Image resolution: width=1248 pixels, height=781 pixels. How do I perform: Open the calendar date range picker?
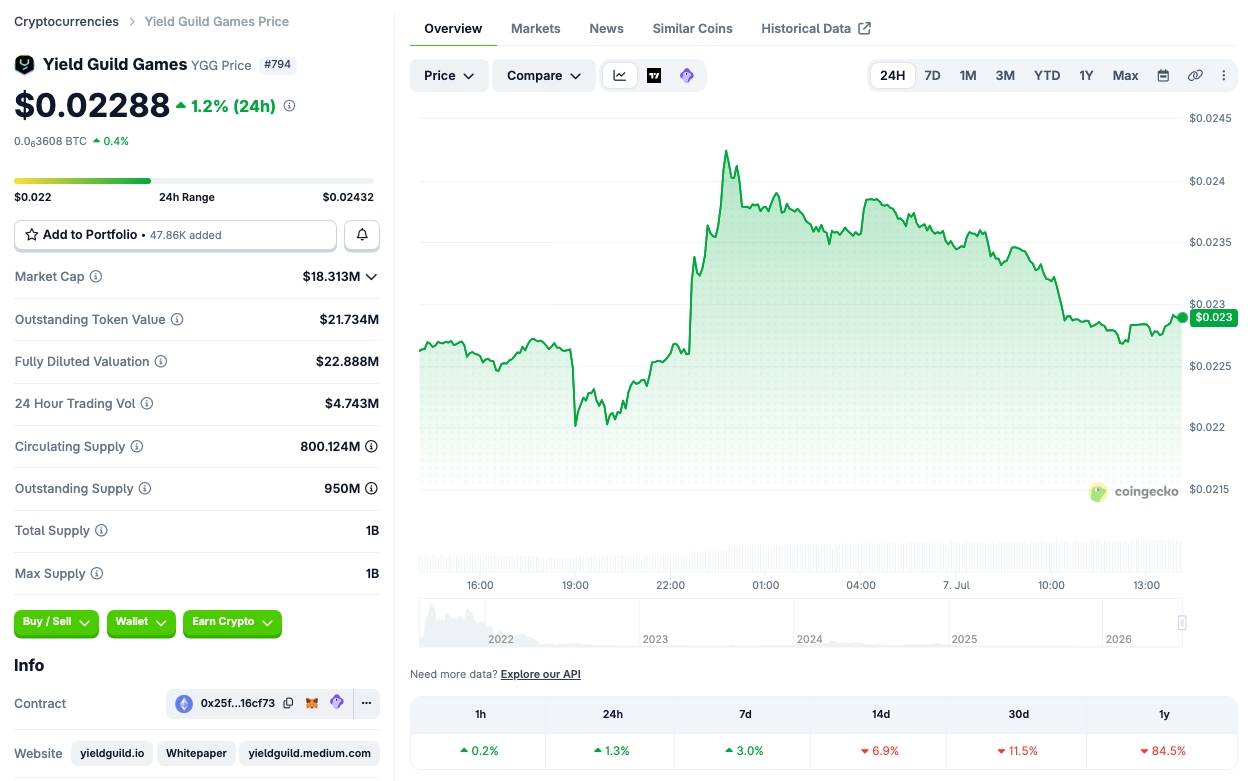pyautogui.click(x=1163, y=75)
